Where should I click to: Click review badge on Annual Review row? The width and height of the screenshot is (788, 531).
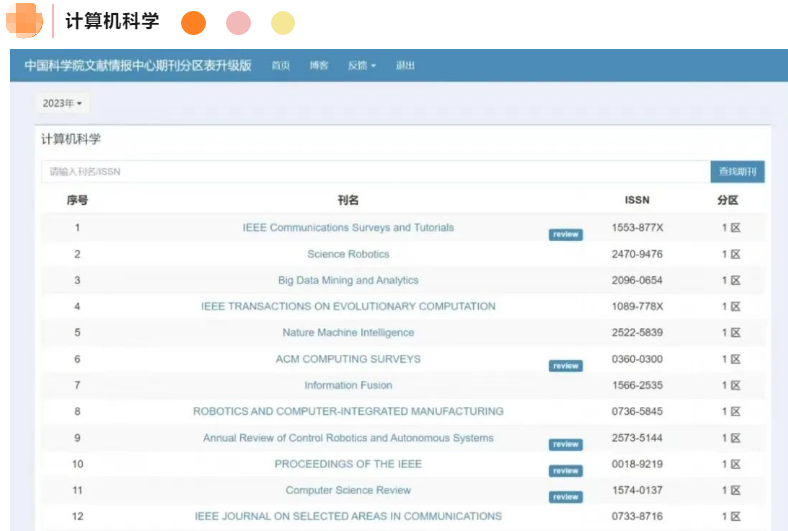click(x=566, y=445)
